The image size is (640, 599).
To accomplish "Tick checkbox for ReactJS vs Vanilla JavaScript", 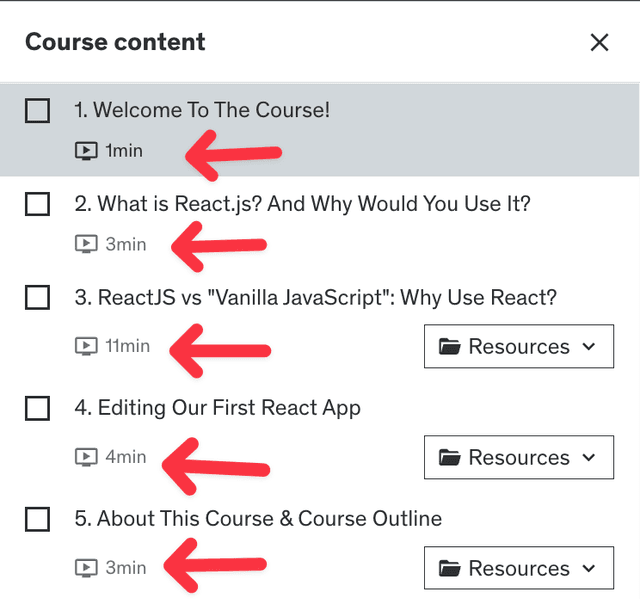I will pos(37,298).
